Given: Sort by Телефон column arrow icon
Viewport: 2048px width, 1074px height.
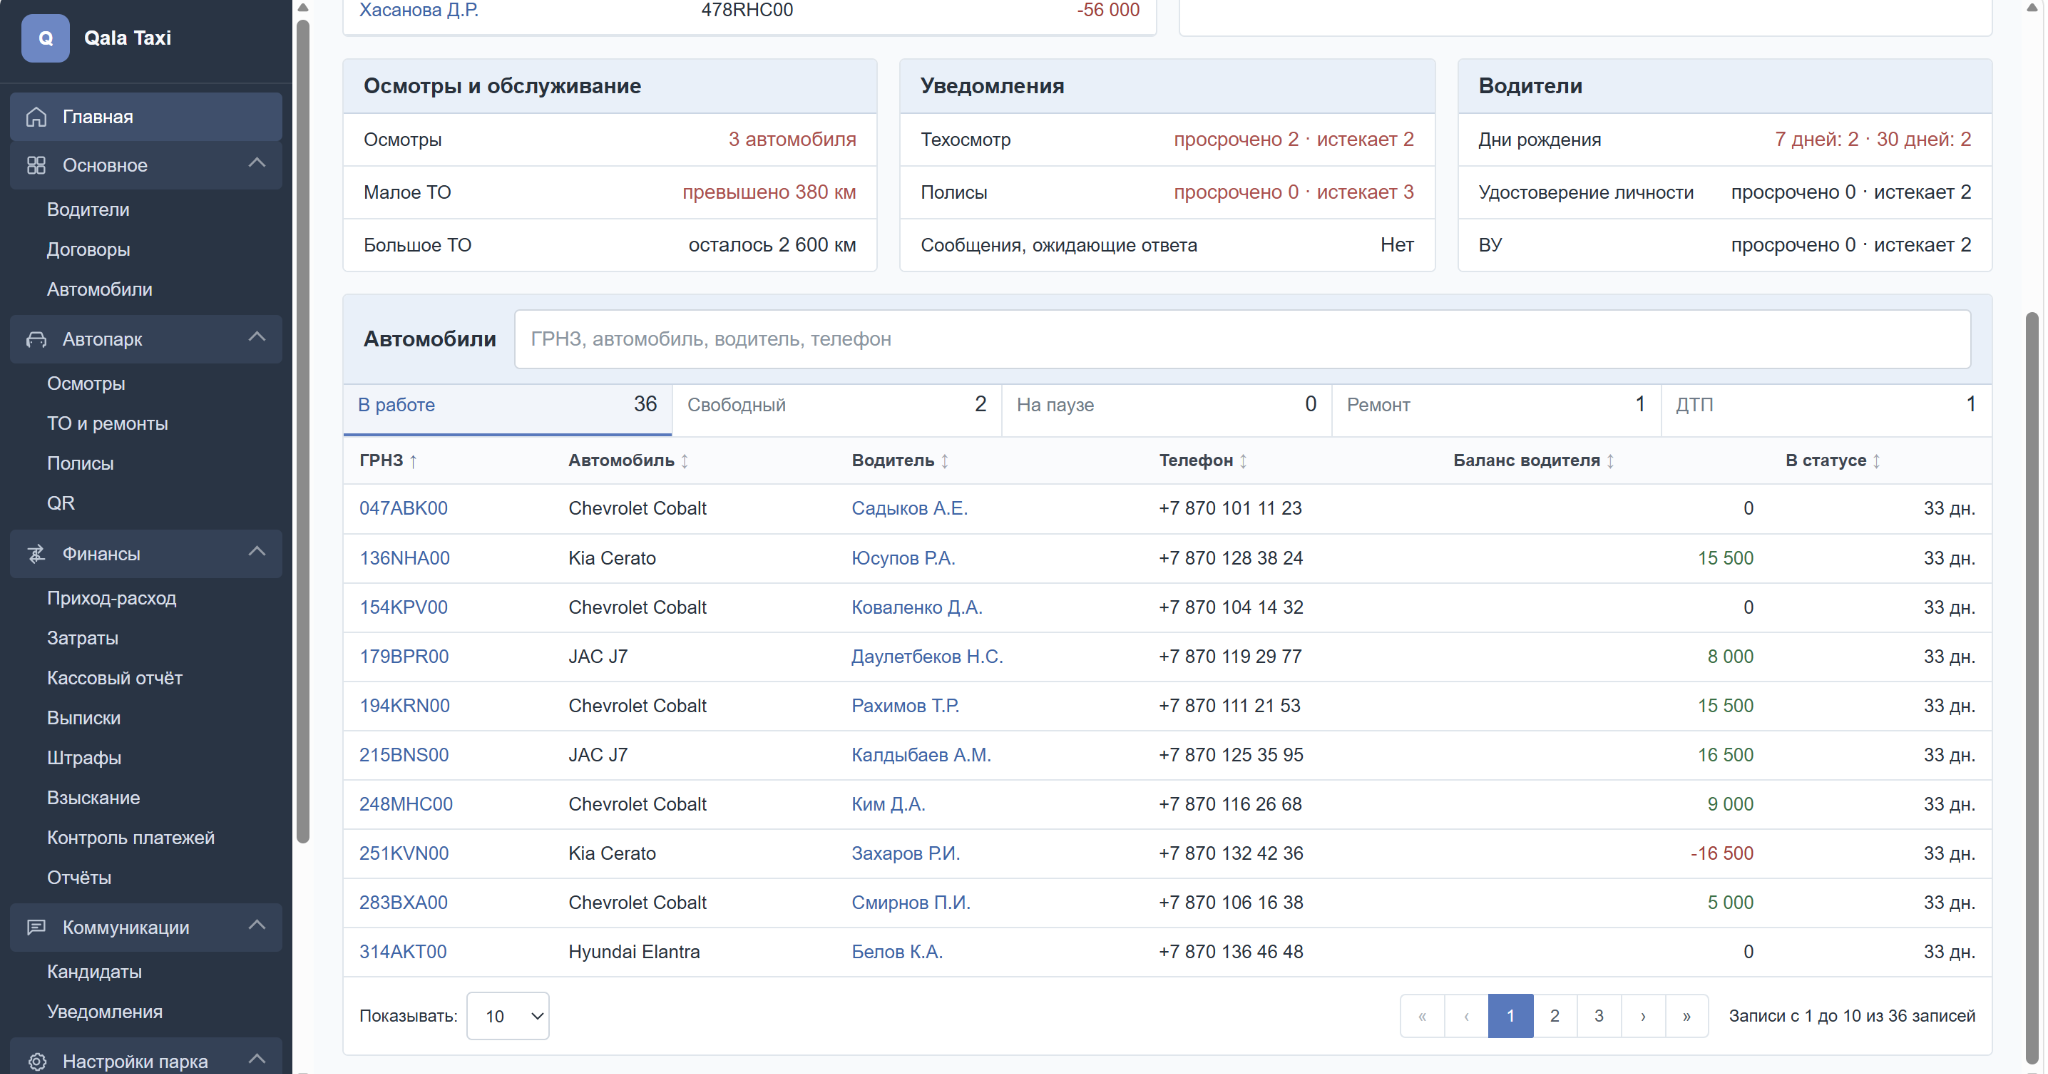Looking at the screenshot, I should coord(1243,461).
